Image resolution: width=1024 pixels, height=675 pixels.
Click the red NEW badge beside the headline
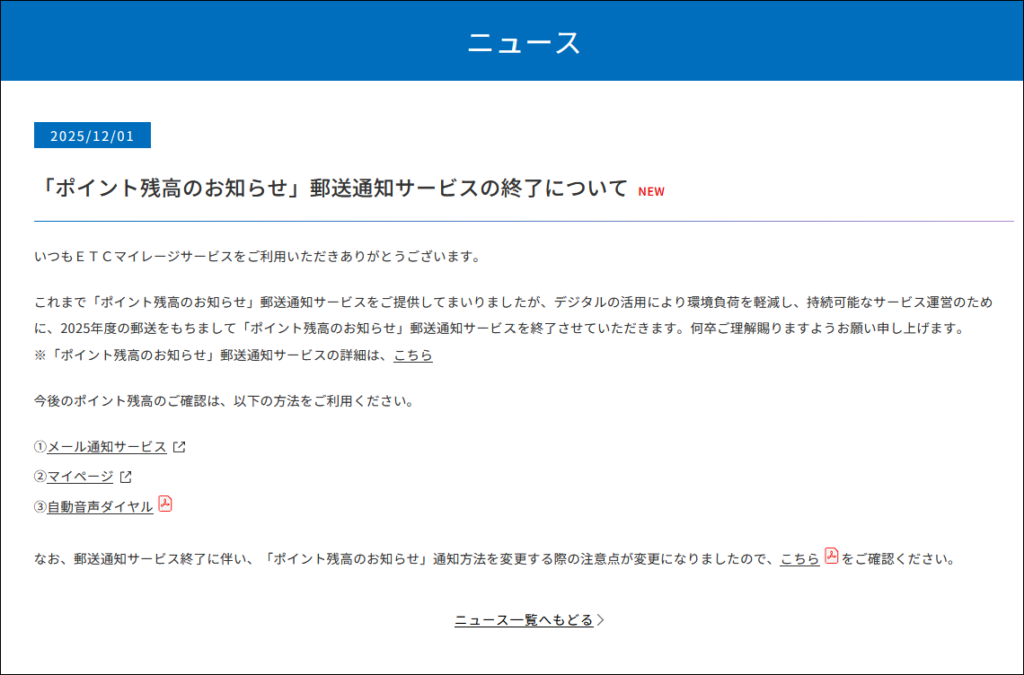[x=651, y=192]
